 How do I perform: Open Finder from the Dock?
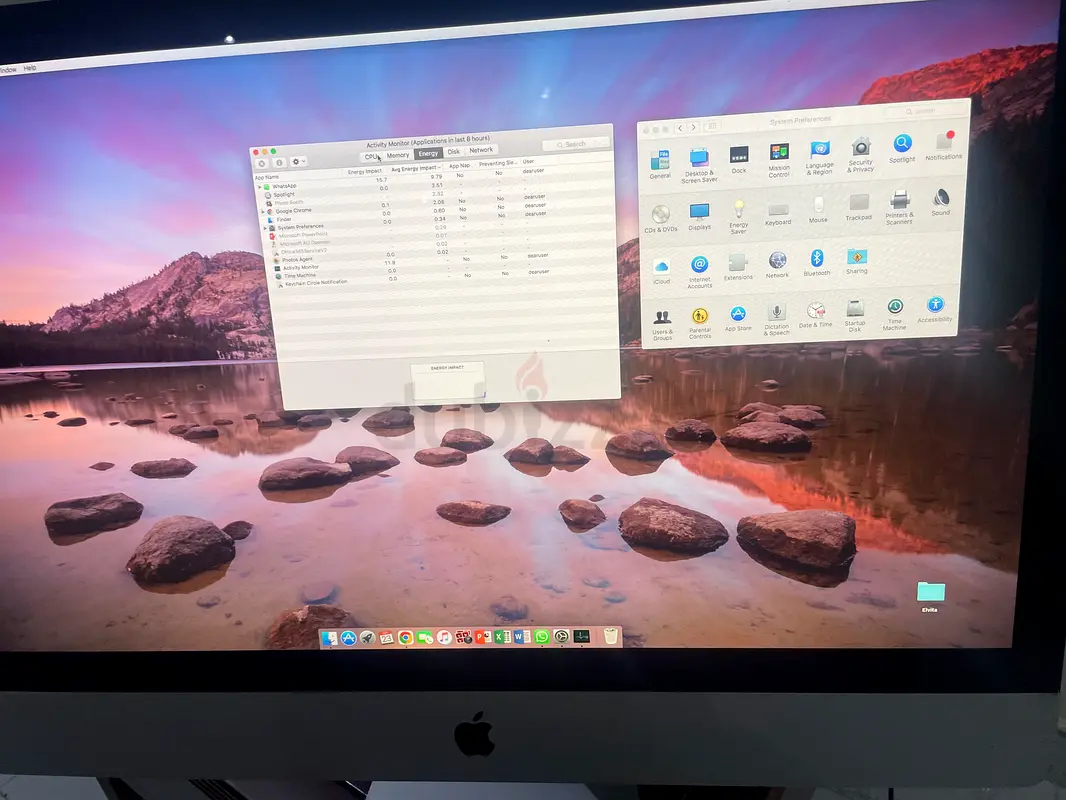pos(329,638)
